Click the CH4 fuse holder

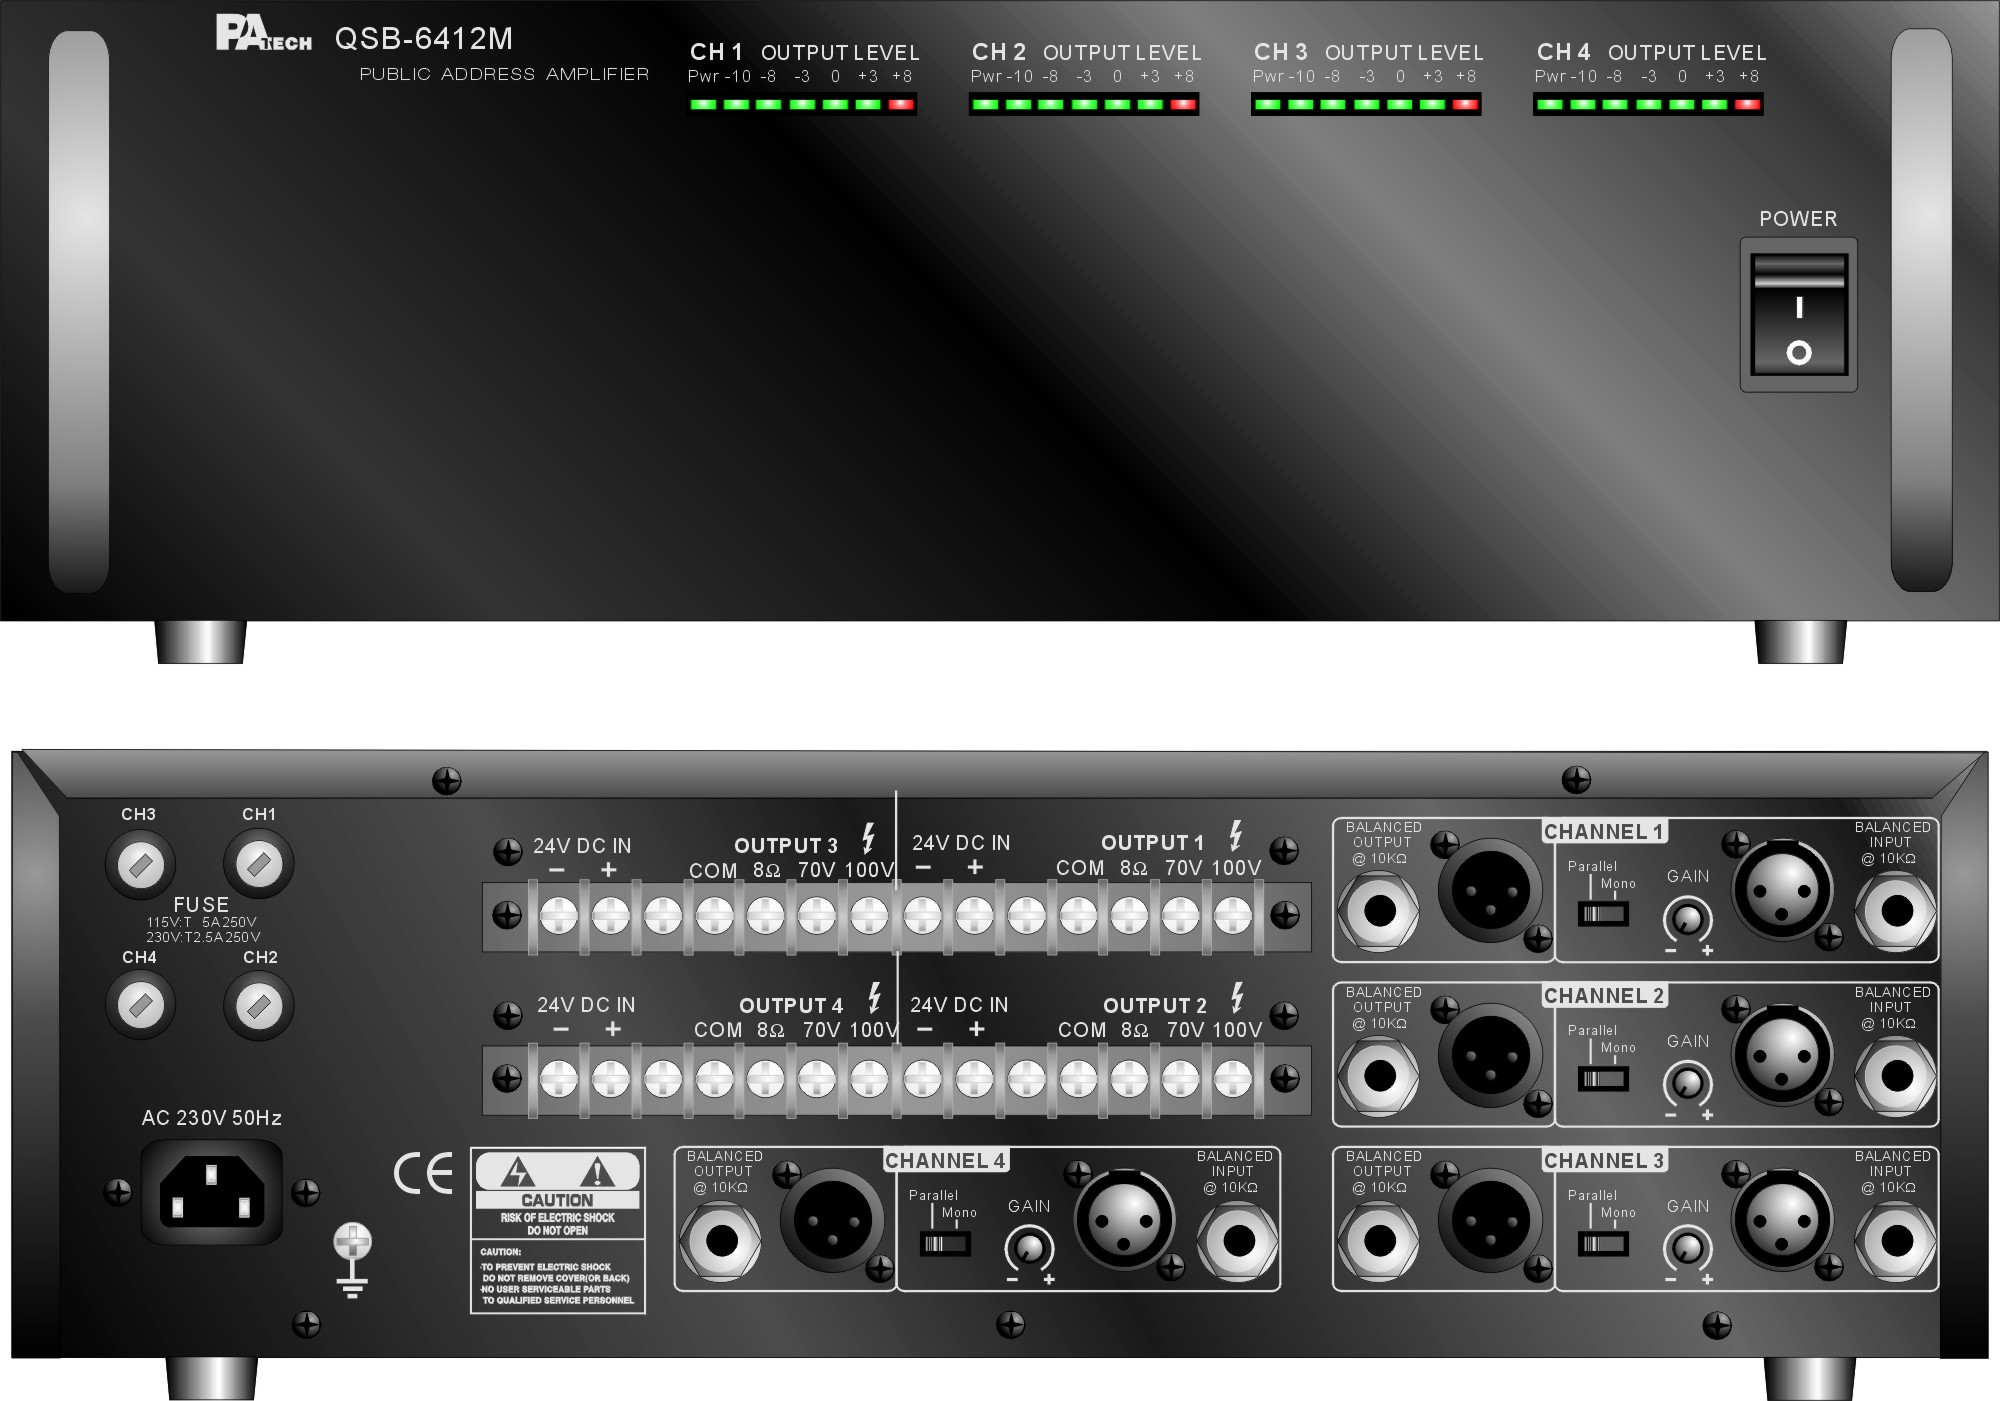[140, 1005]
